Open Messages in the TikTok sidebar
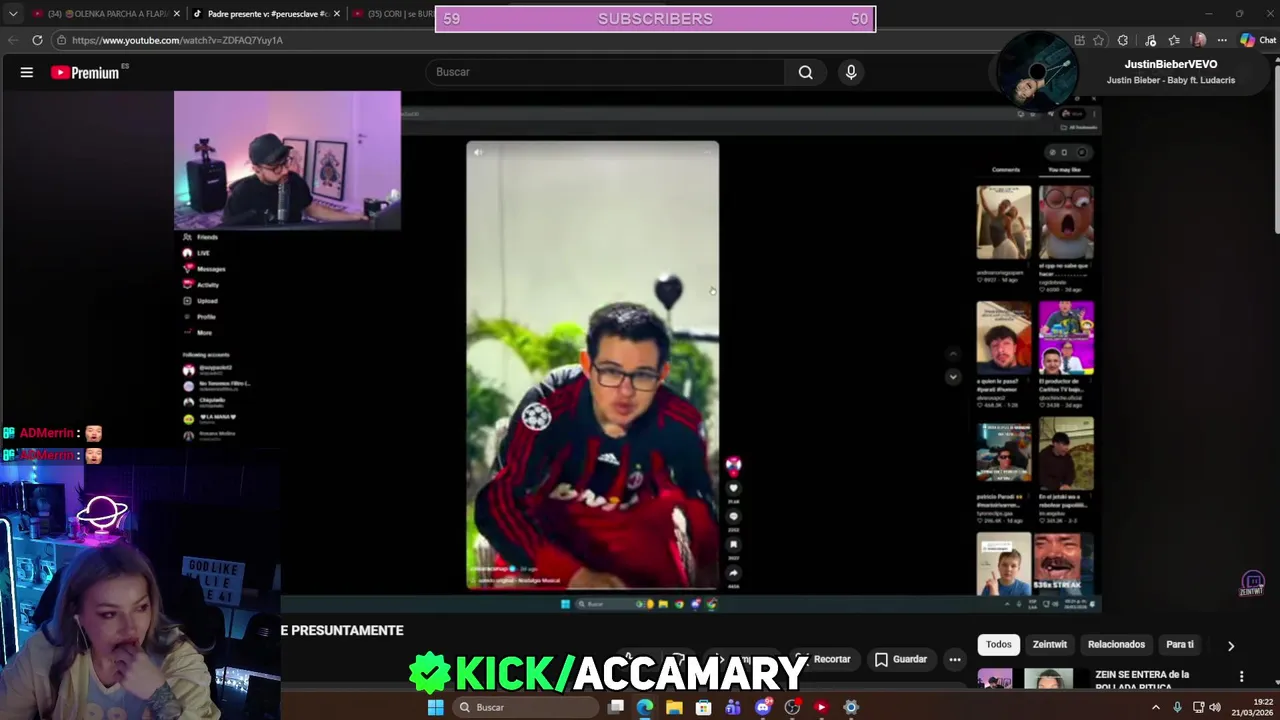This screenshot has width=1280, height=720. 204,269
